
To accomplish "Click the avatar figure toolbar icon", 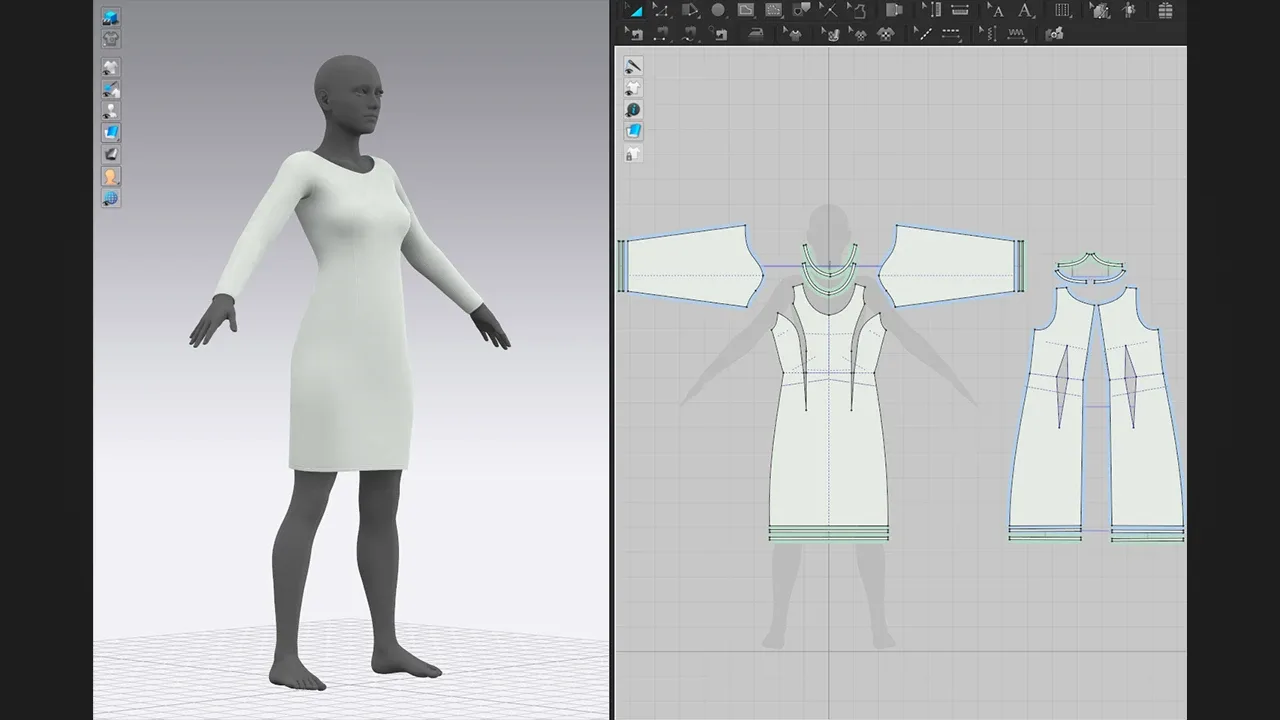I will [1129, 10].
